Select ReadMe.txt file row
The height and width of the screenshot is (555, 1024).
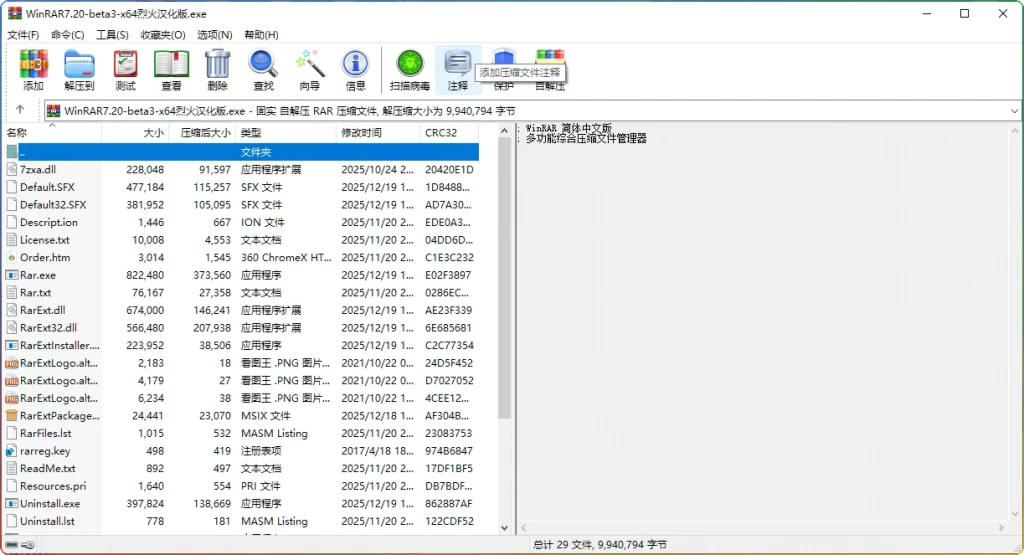[242, 468]
